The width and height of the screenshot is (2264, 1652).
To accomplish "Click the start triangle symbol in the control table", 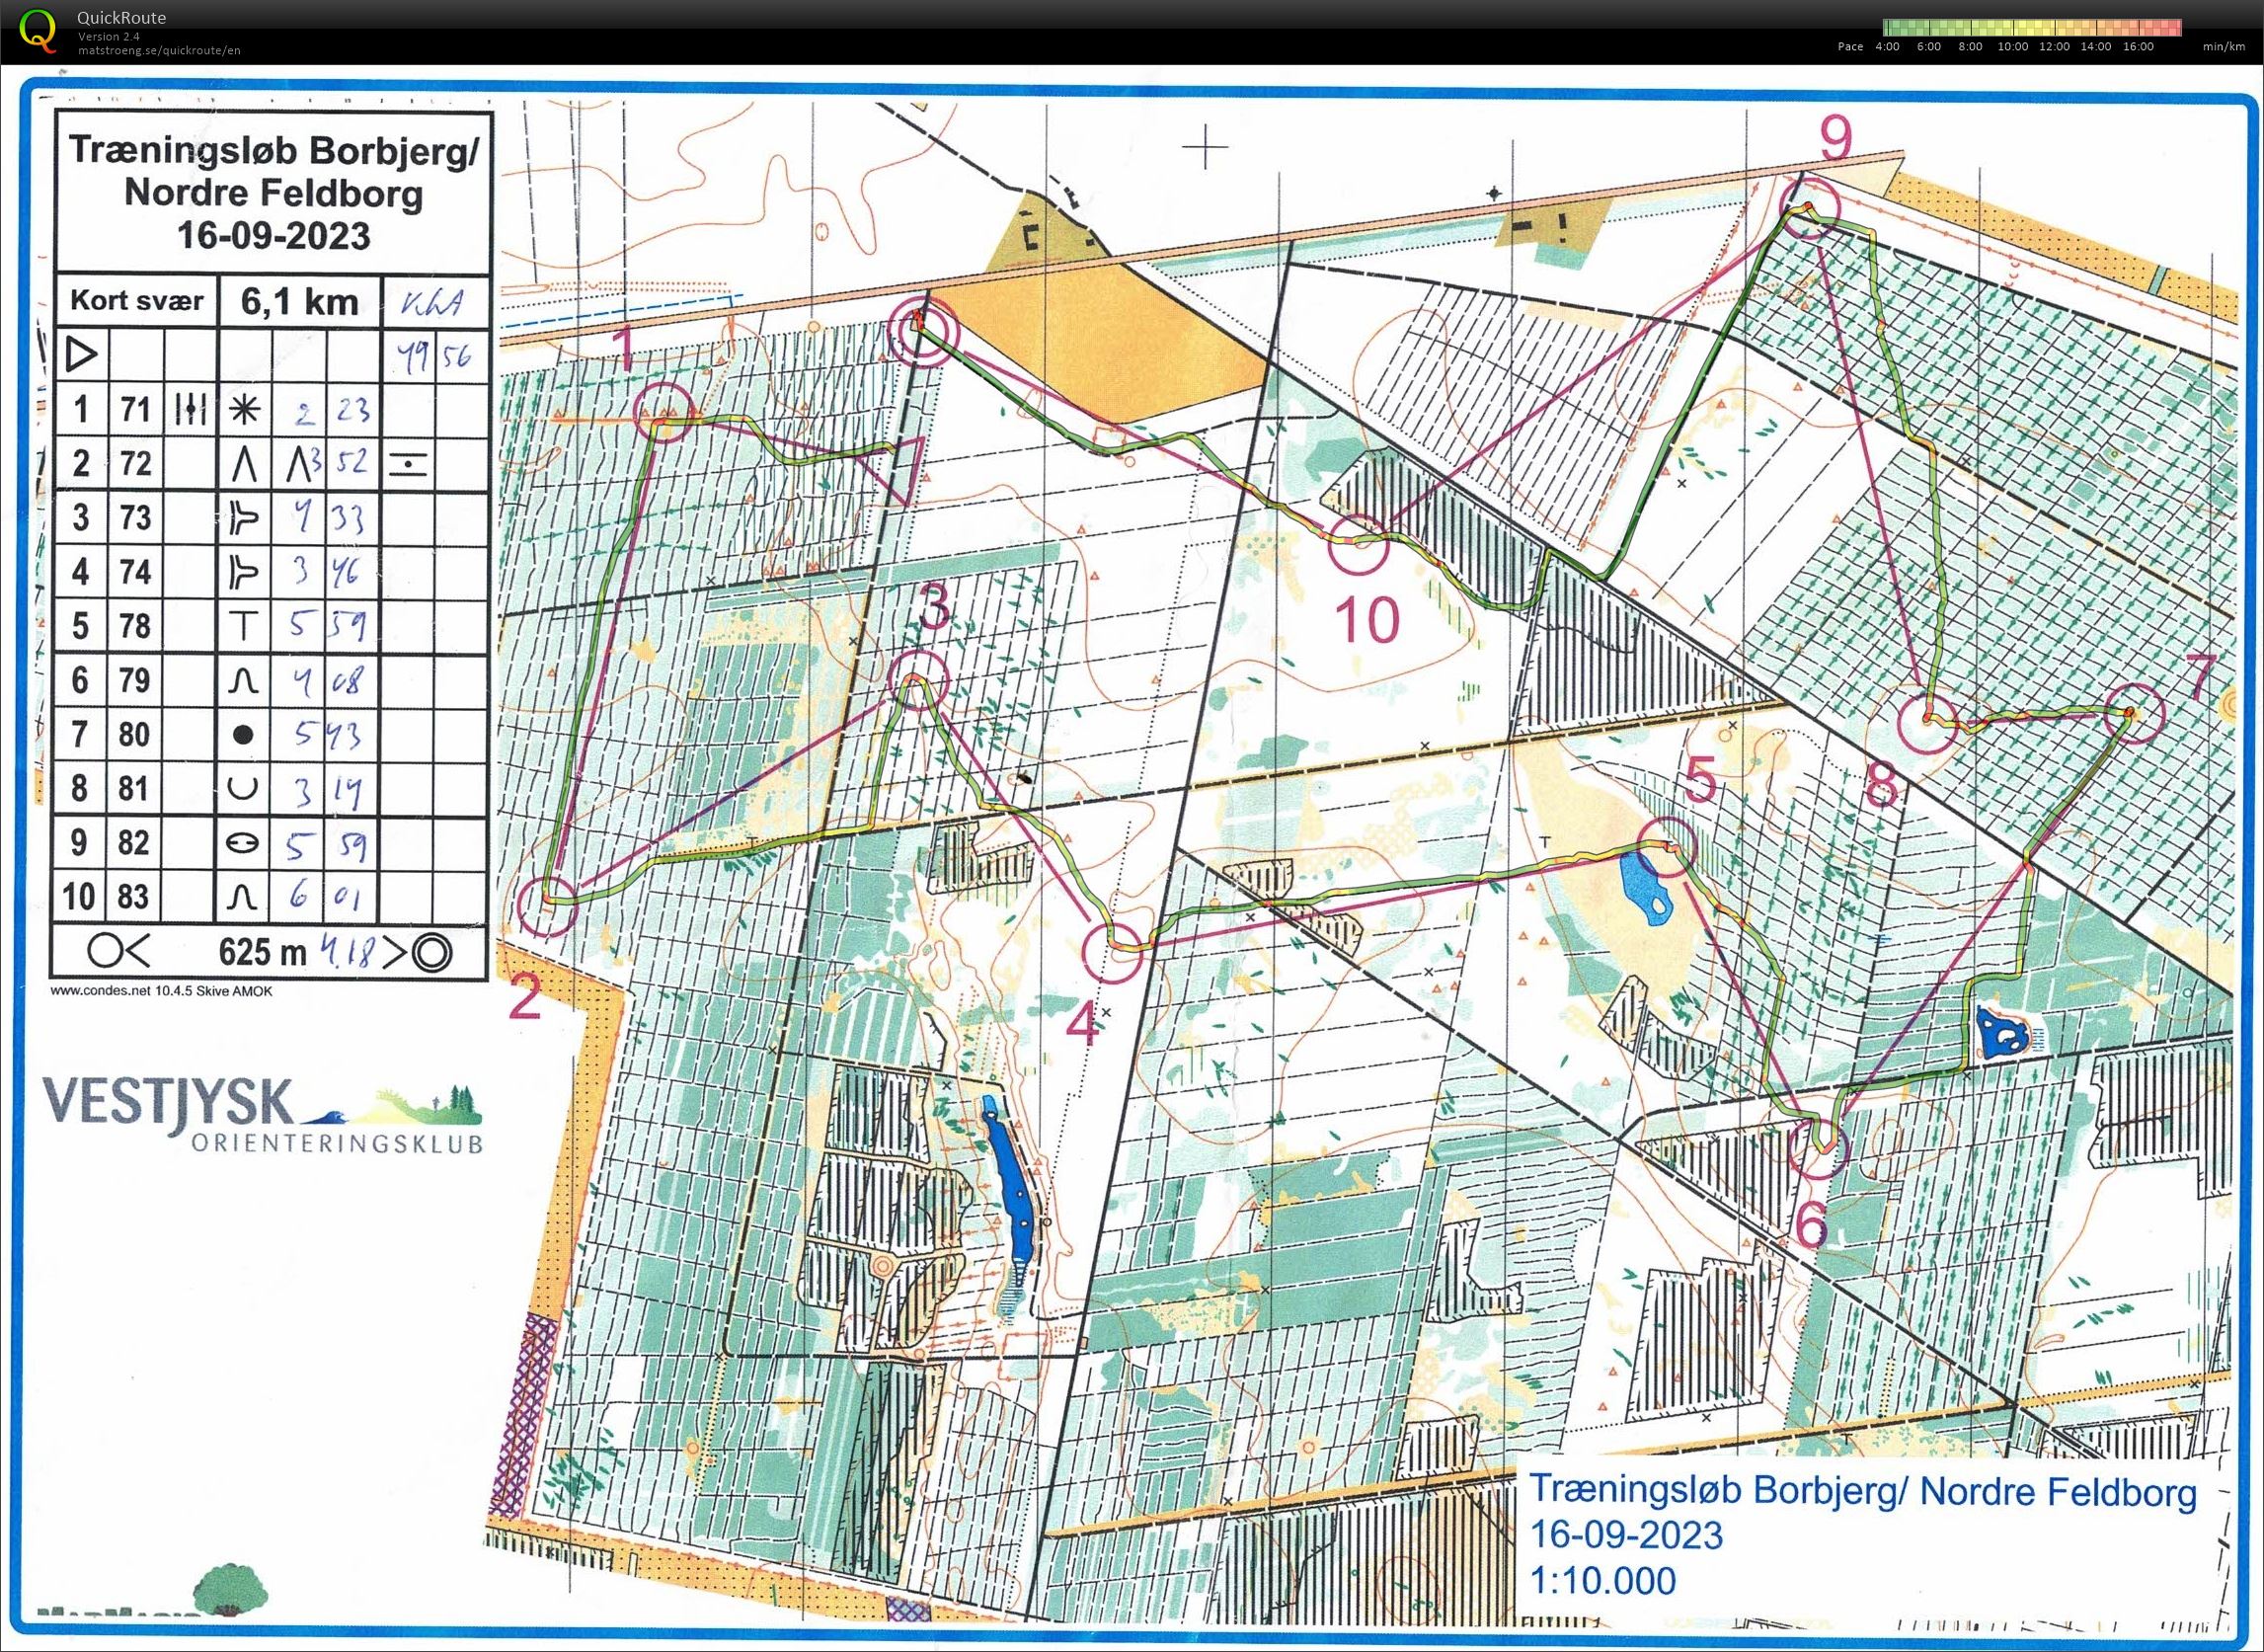I will click(x=82, y=355).
